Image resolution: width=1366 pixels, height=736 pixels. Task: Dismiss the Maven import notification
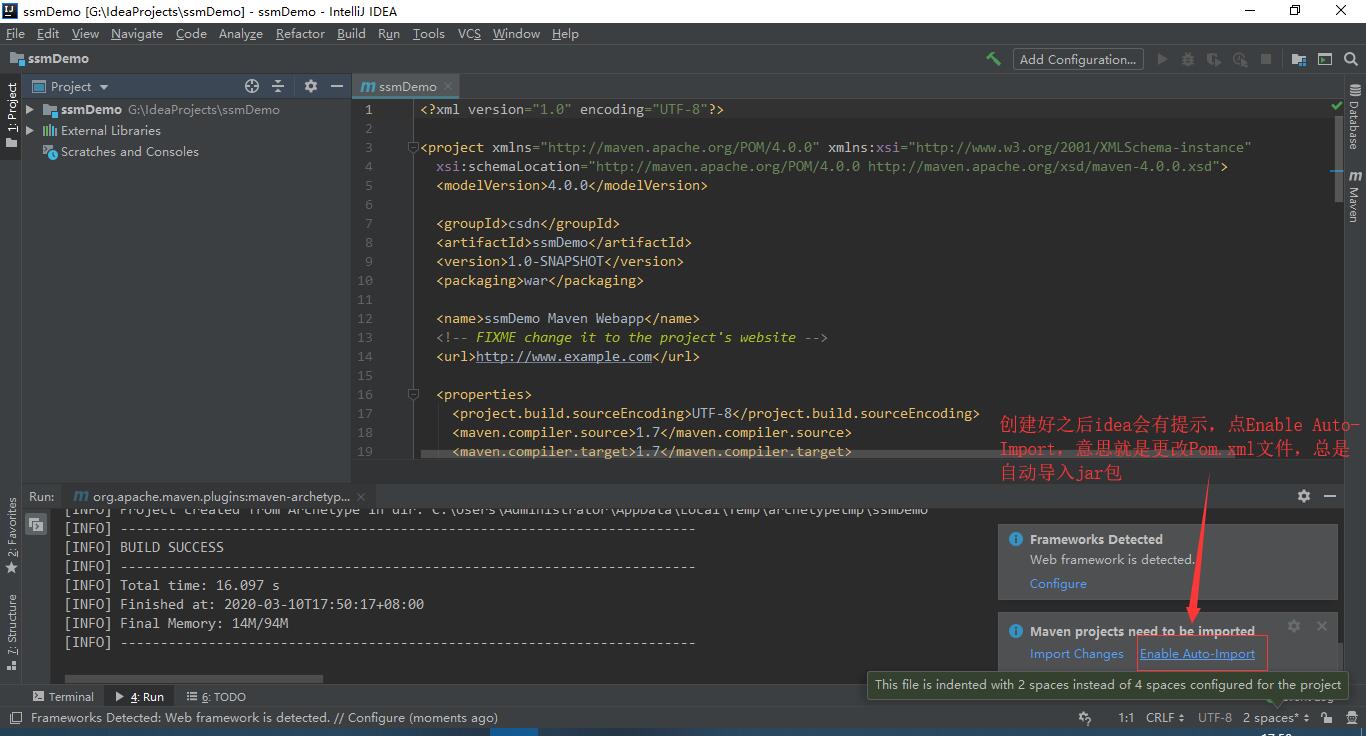click(1322, 626)
